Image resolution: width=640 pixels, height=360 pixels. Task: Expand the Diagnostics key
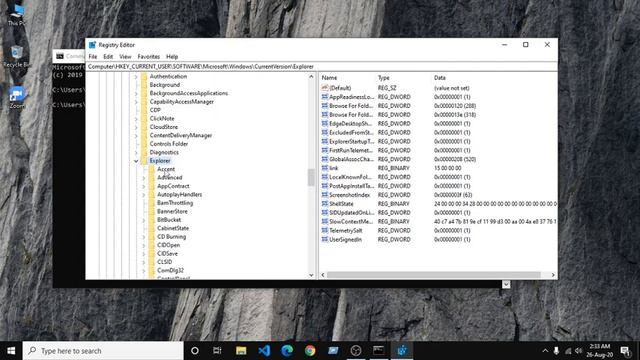pos(136,152)
